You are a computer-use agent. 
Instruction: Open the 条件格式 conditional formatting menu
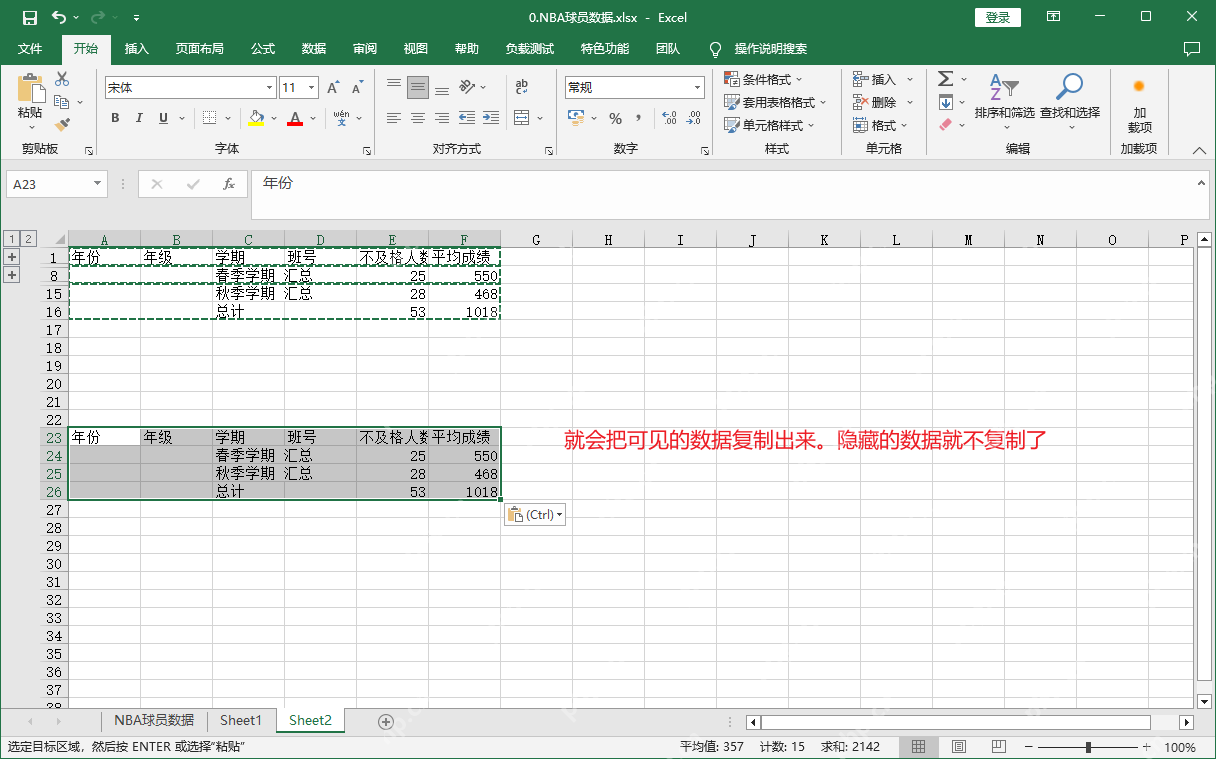click(763, 79)
